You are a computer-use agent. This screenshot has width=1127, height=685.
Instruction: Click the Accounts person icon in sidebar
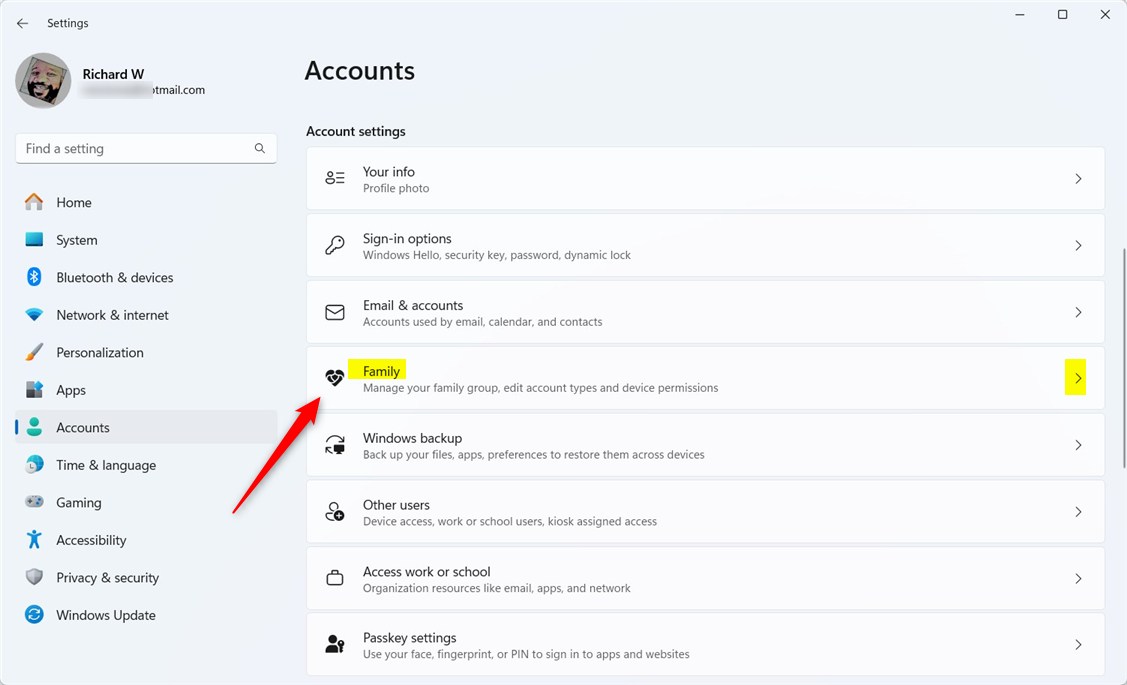pyautogui.click(x=34, y=427)
